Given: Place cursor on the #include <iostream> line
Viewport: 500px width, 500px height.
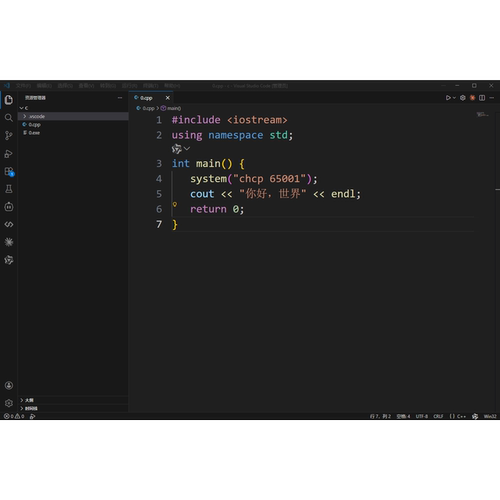Looking at the screenshot, I should [x=229, y=120].
